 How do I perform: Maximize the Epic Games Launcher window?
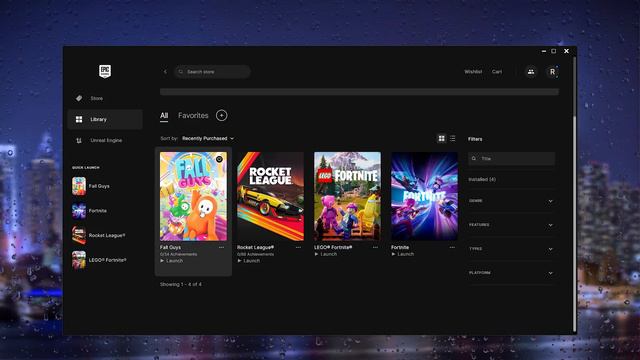point(554,51)
